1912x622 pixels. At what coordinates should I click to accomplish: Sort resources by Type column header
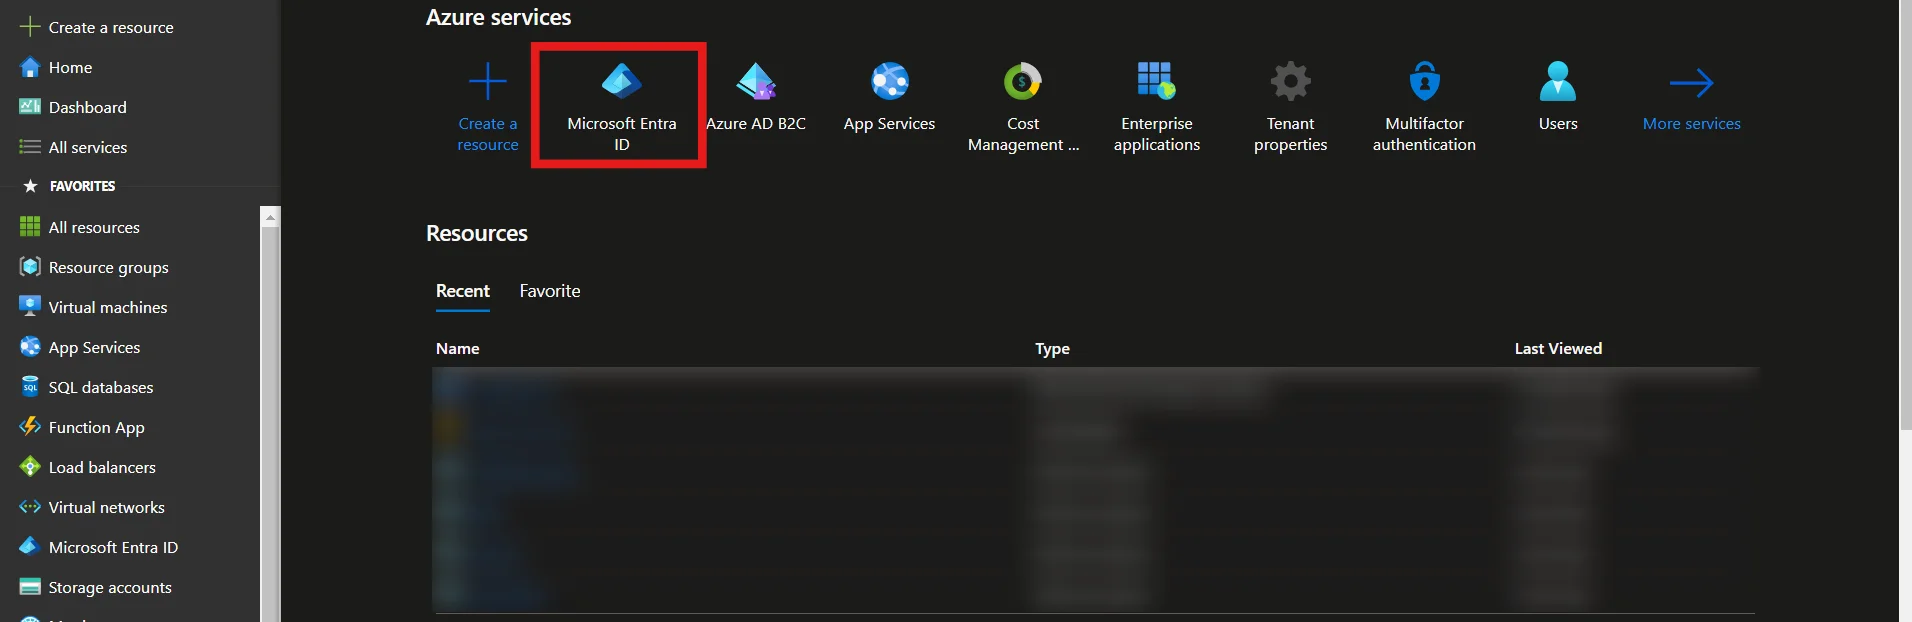click(x=1052, y=348)
